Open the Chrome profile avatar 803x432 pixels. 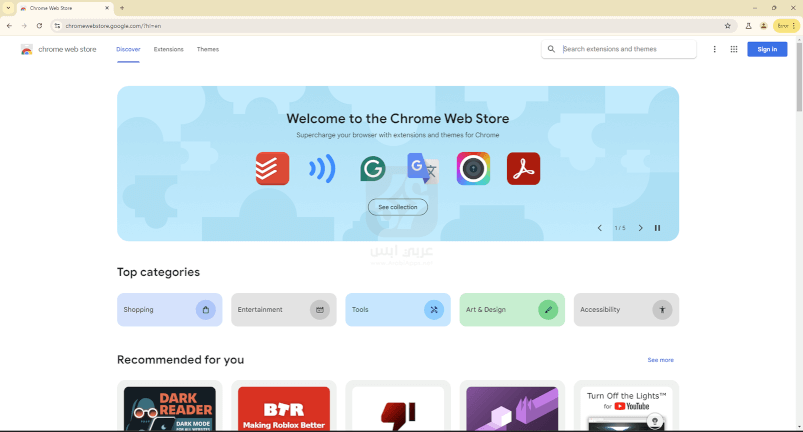tap(764, 26)
